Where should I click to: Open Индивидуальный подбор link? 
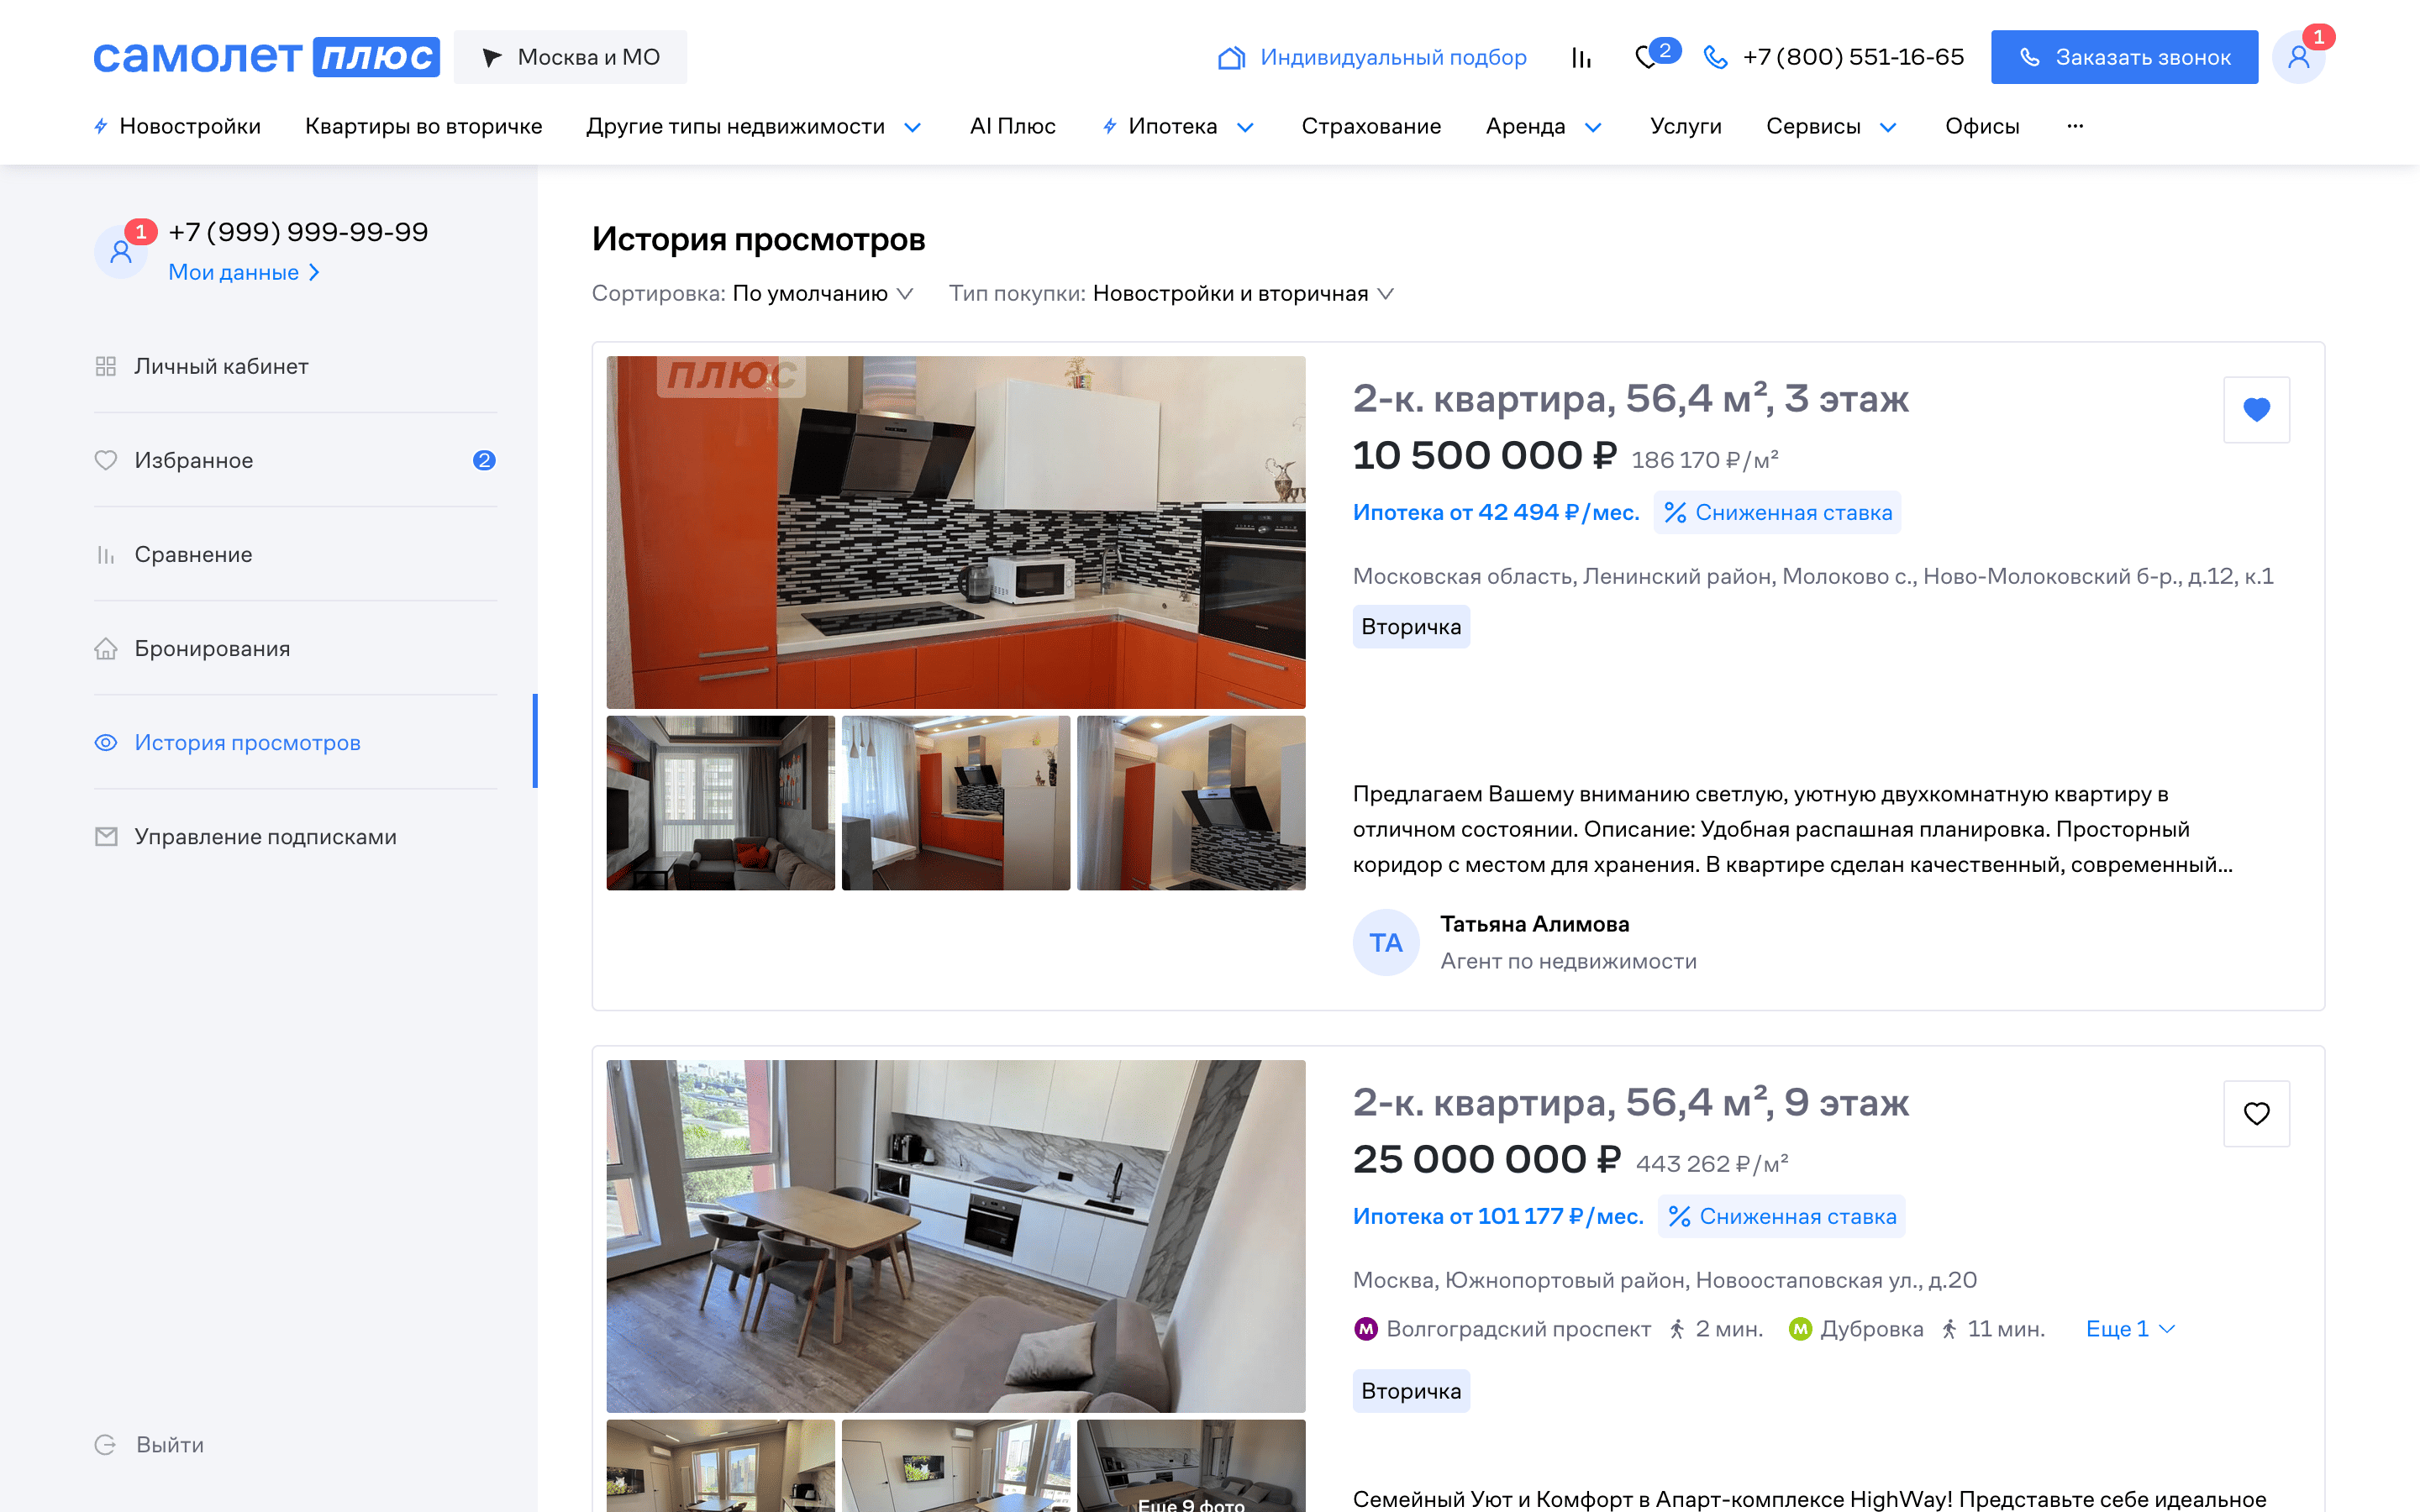(1393, 57)
